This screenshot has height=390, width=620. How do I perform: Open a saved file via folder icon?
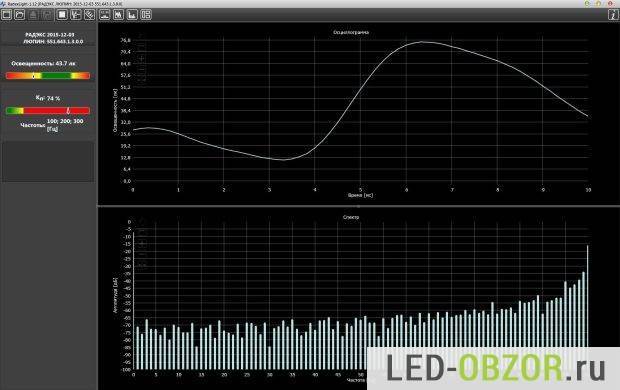point(20,15)
